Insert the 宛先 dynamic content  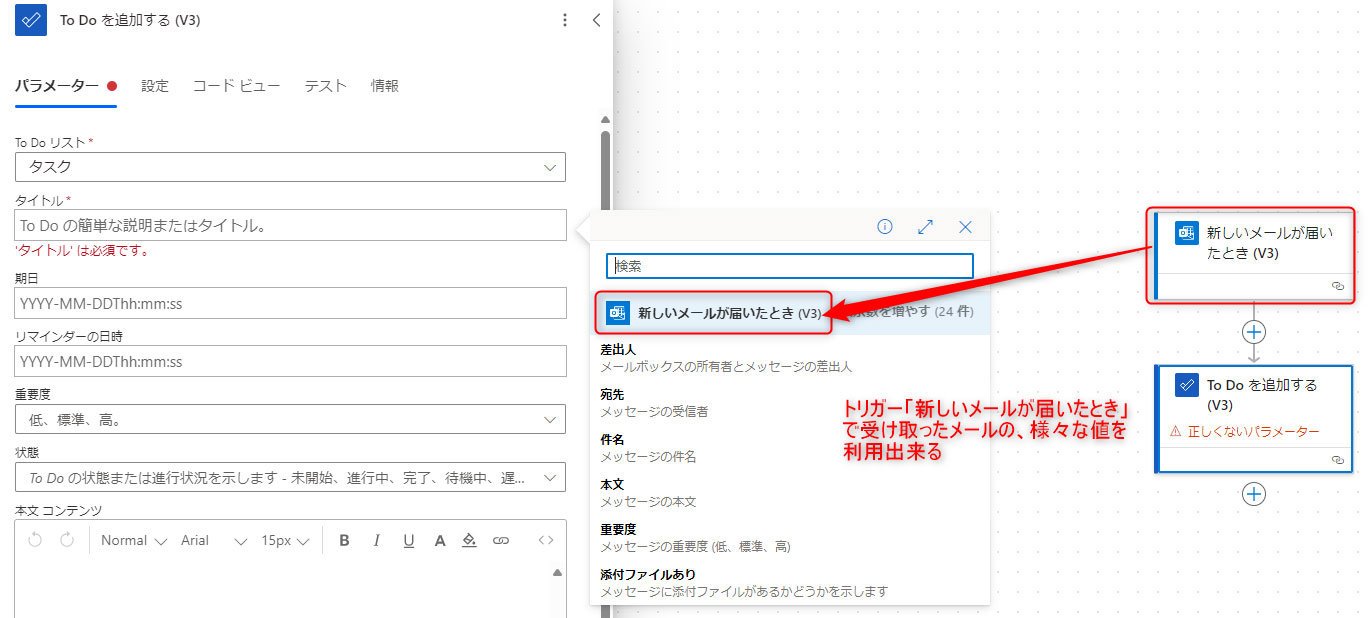(790, 403)
